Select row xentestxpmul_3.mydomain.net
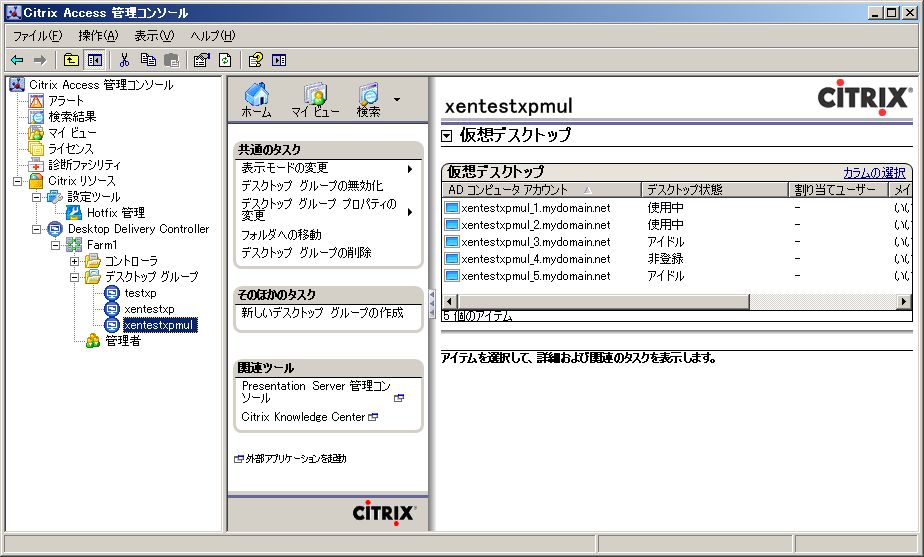This screenshot has width=924, height=557. 677,242
